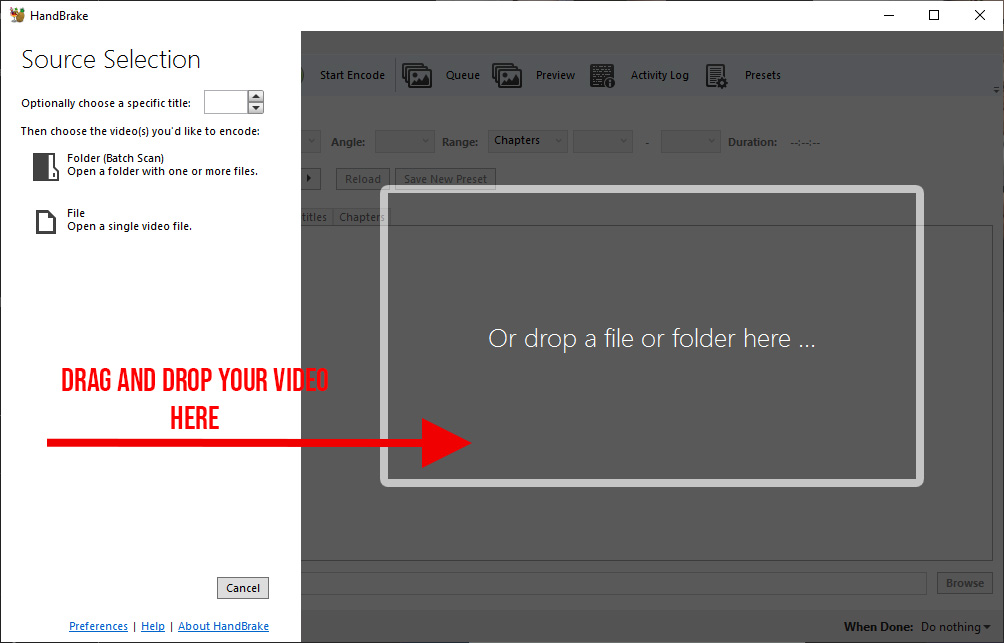
Task: Choose File to open a single video
Action: 113,220
